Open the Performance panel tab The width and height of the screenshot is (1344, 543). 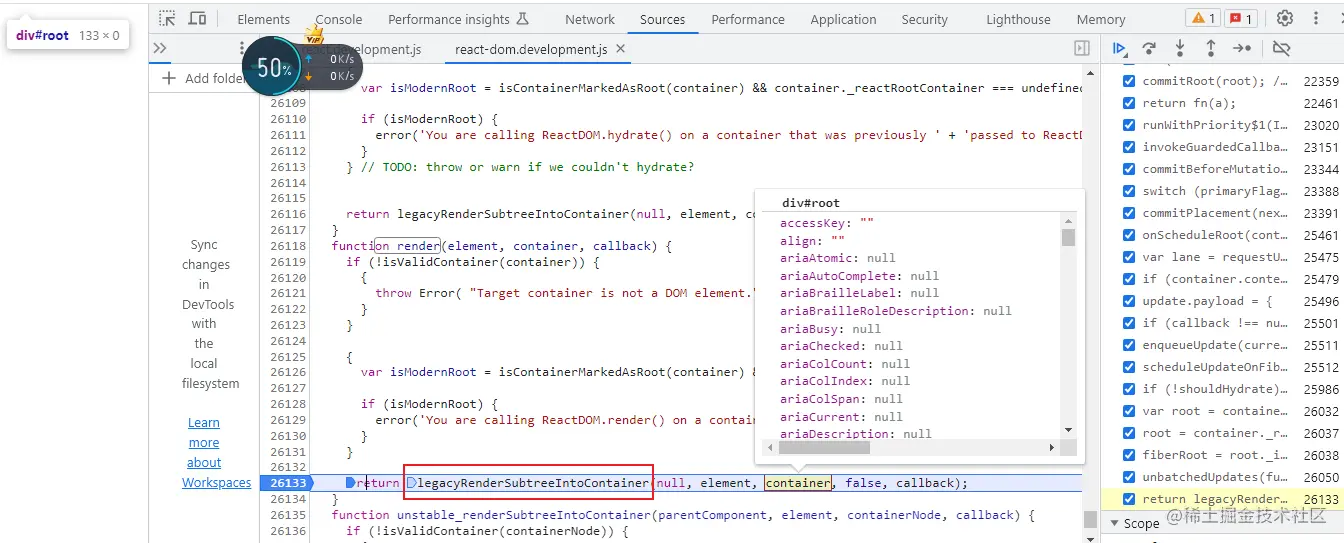pyautogui.click(x=748, y=19)
